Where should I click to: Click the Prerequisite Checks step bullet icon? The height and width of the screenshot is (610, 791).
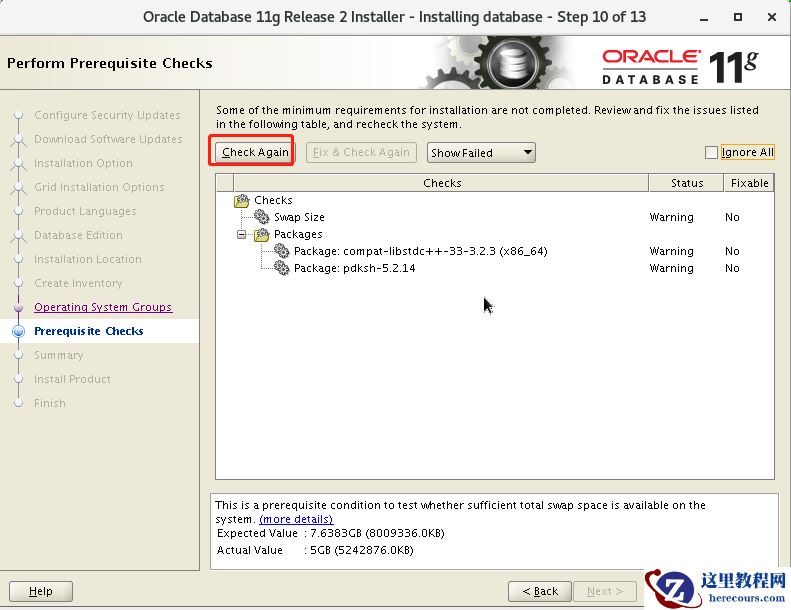[19, 331]
